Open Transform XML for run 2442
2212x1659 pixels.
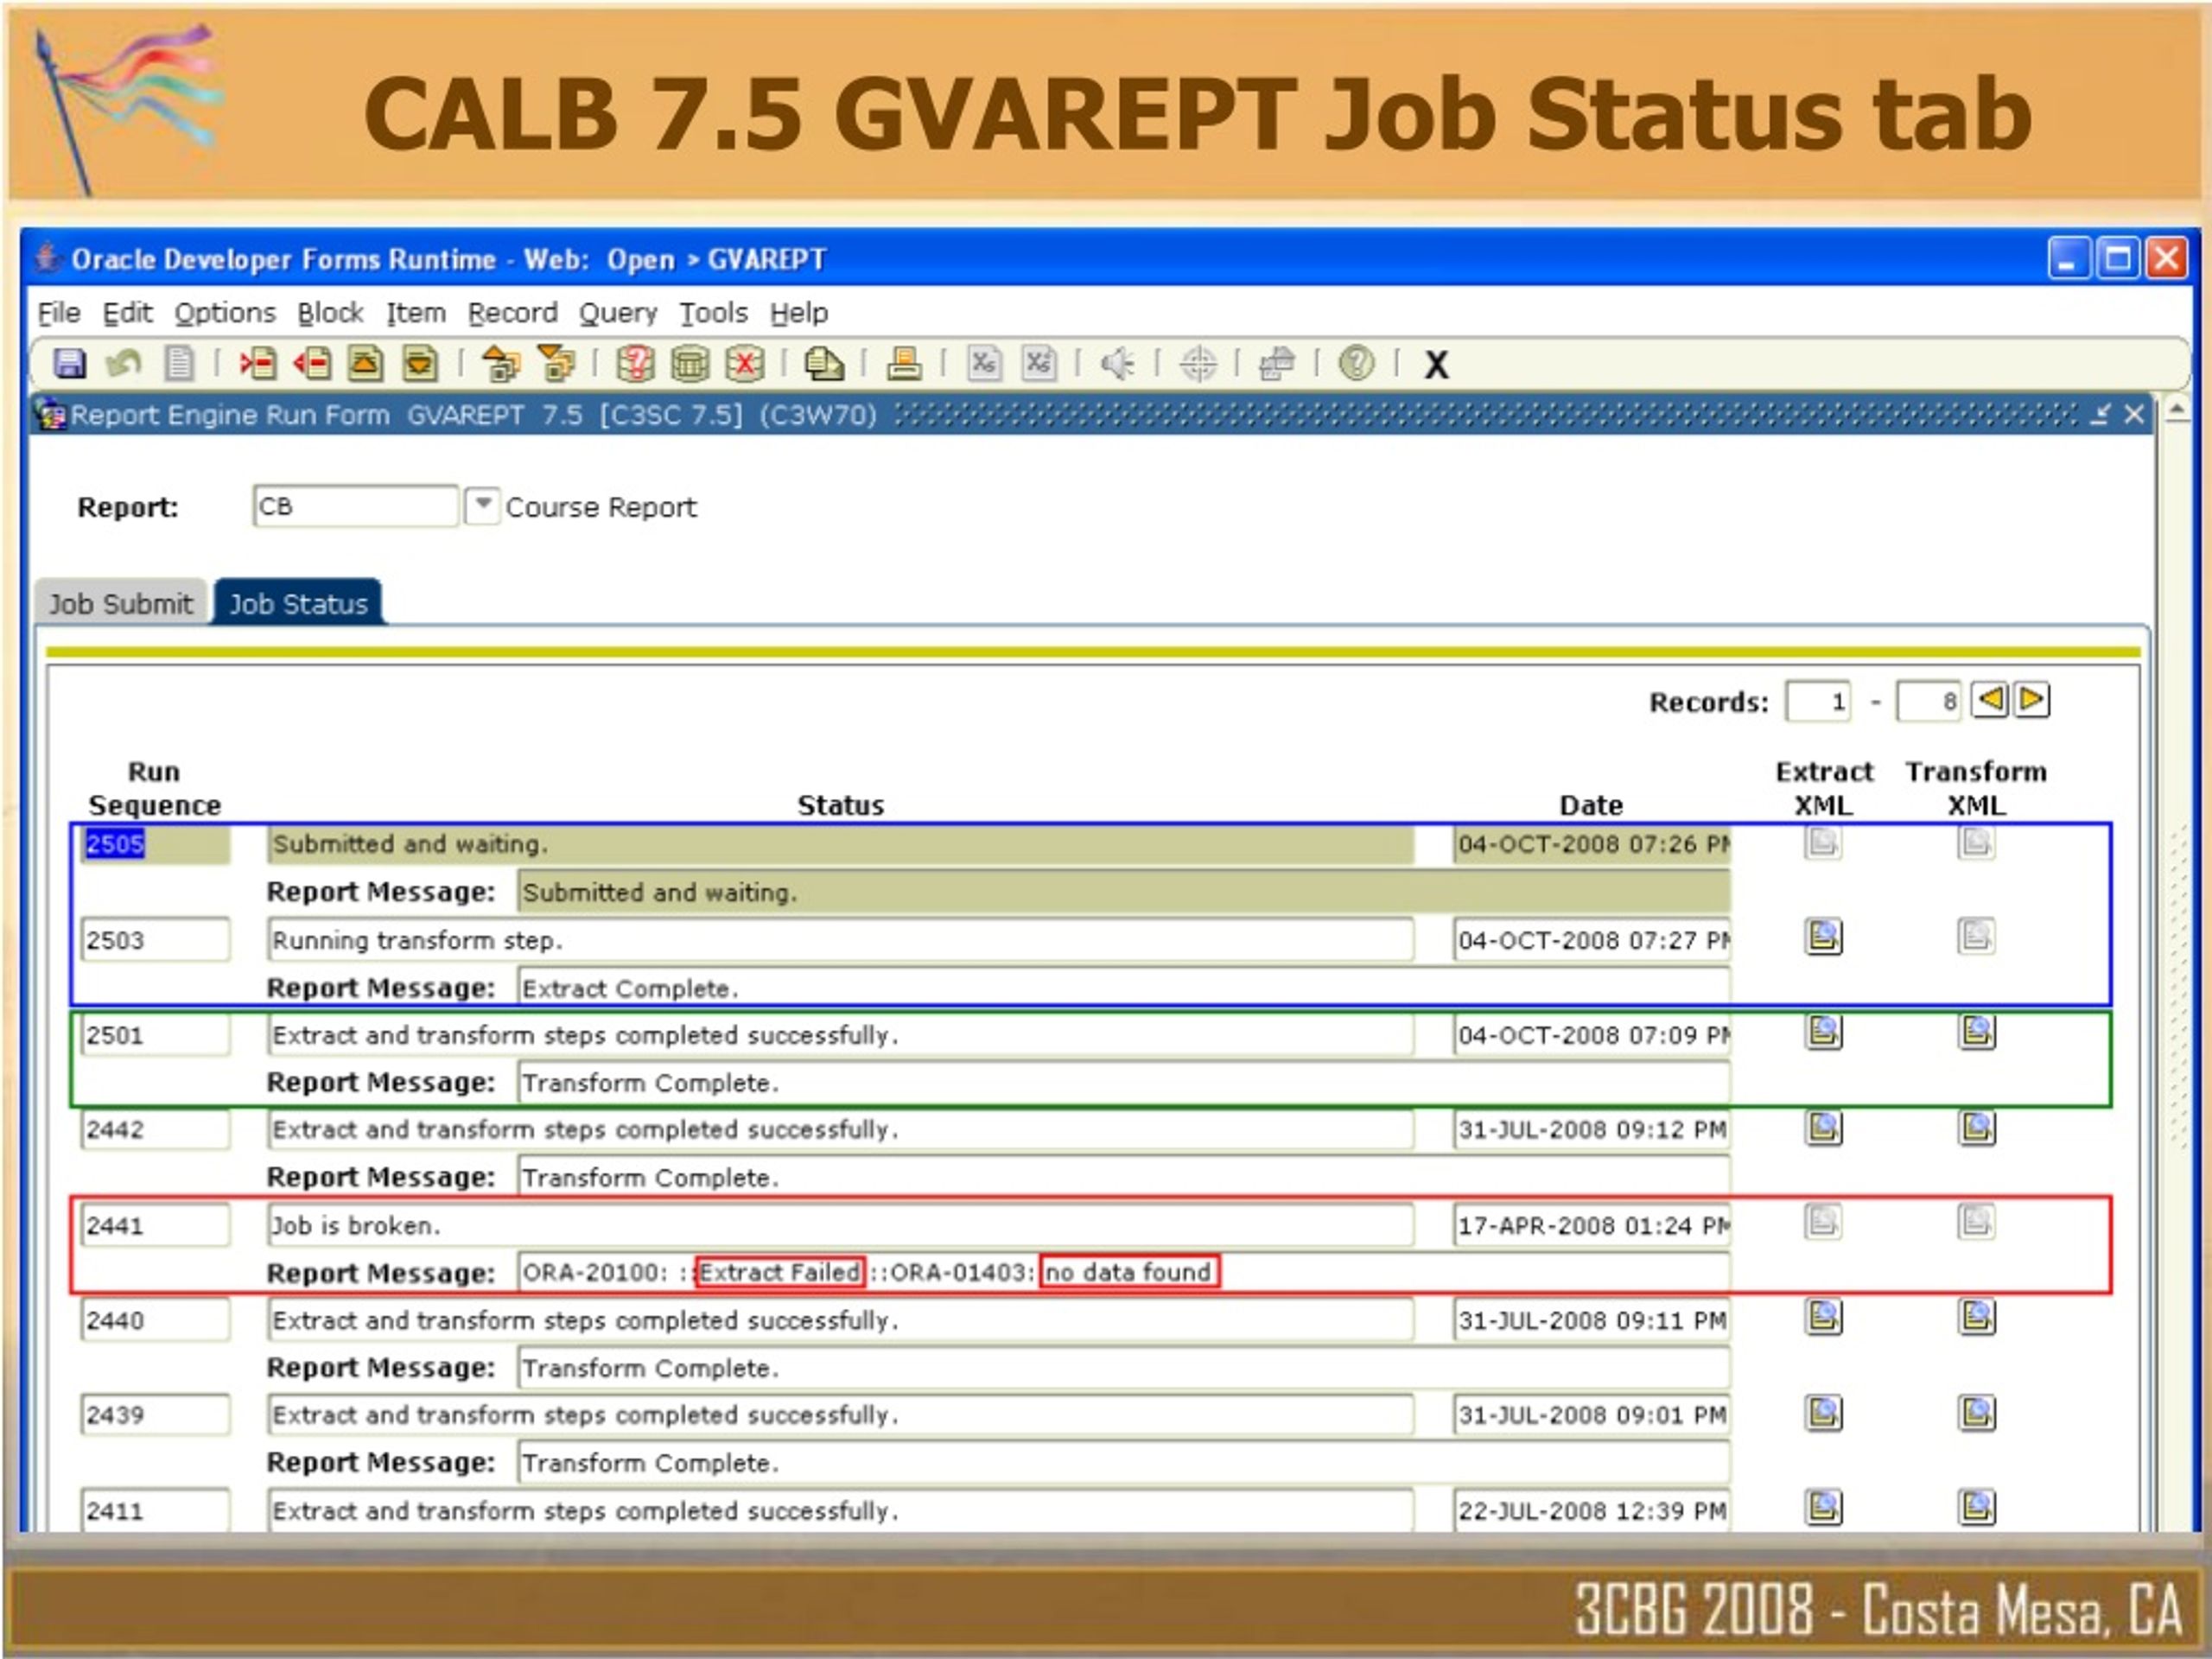1976,1127
